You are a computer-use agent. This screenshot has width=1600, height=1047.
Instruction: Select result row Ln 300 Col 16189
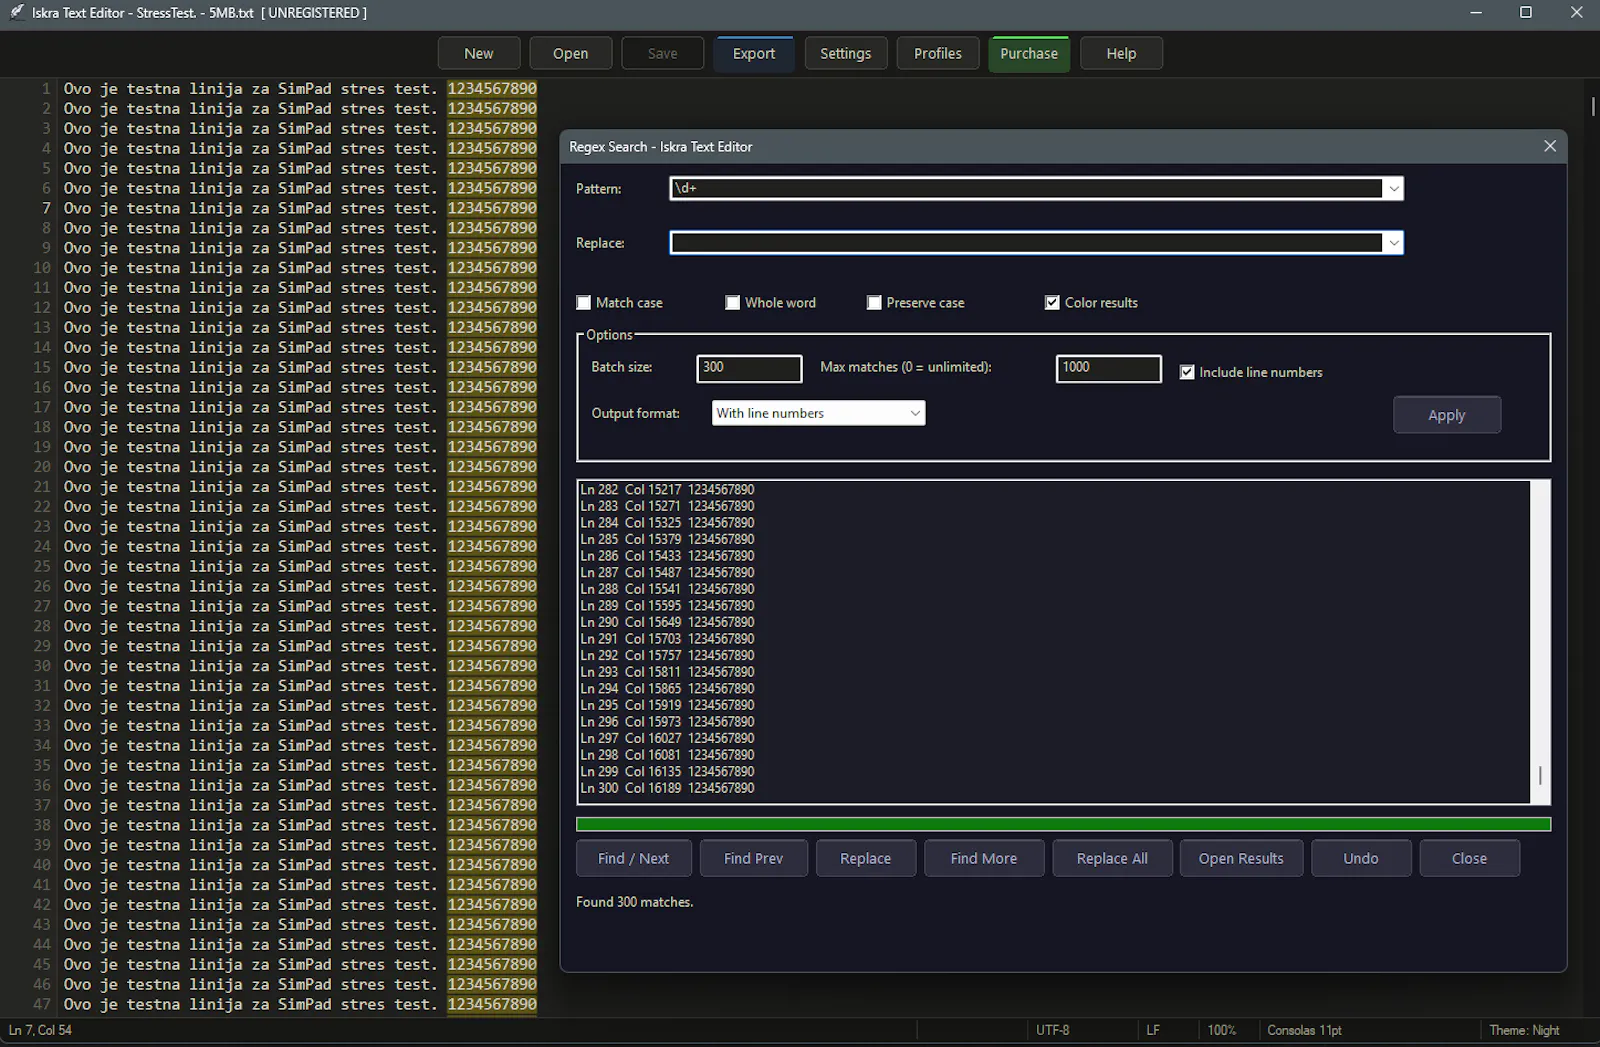pos(668,788)
